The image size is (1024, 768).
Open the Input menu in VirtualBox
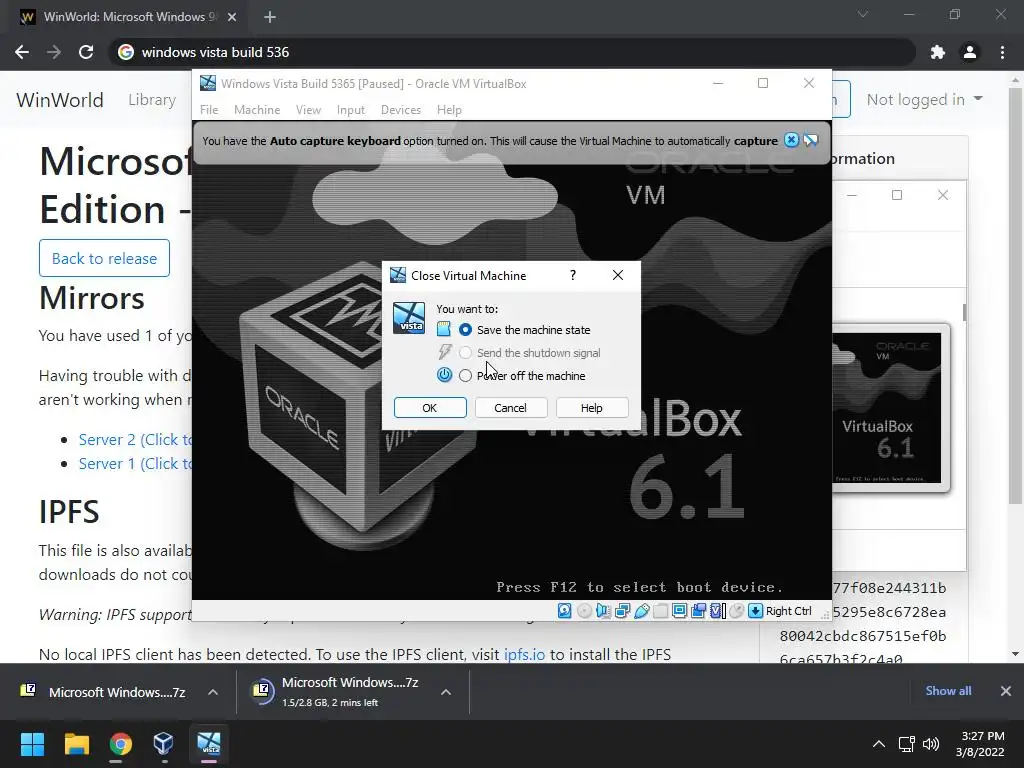click(x=351, y=110)
